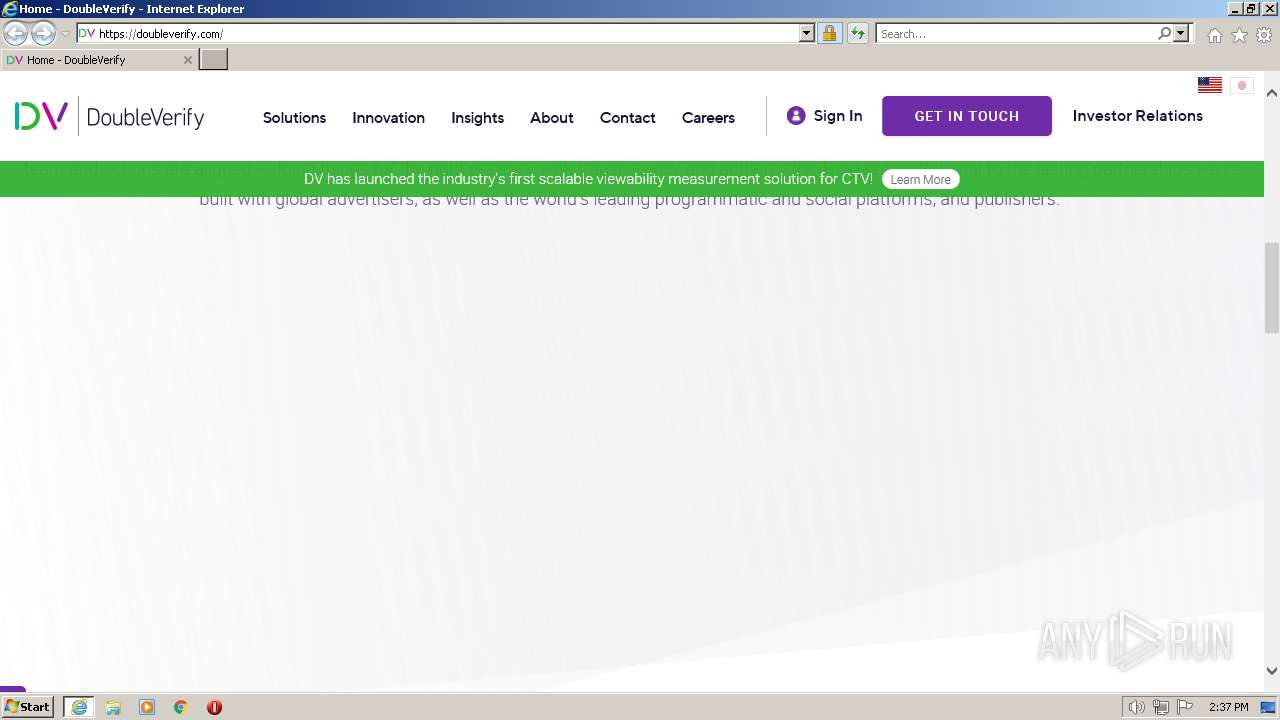Click Learn More in the green banner
1280x720 pixels.
coord(921,180)
